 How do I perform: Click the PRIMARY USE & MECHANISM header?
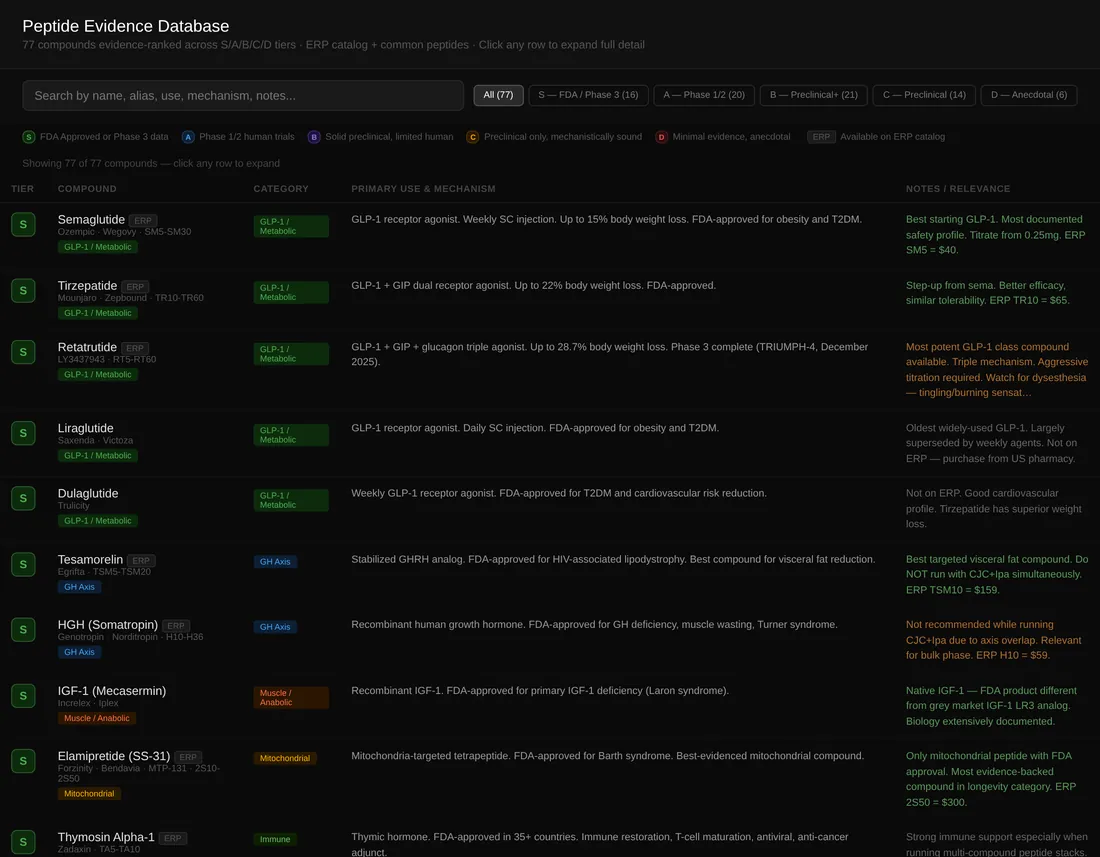423,189
